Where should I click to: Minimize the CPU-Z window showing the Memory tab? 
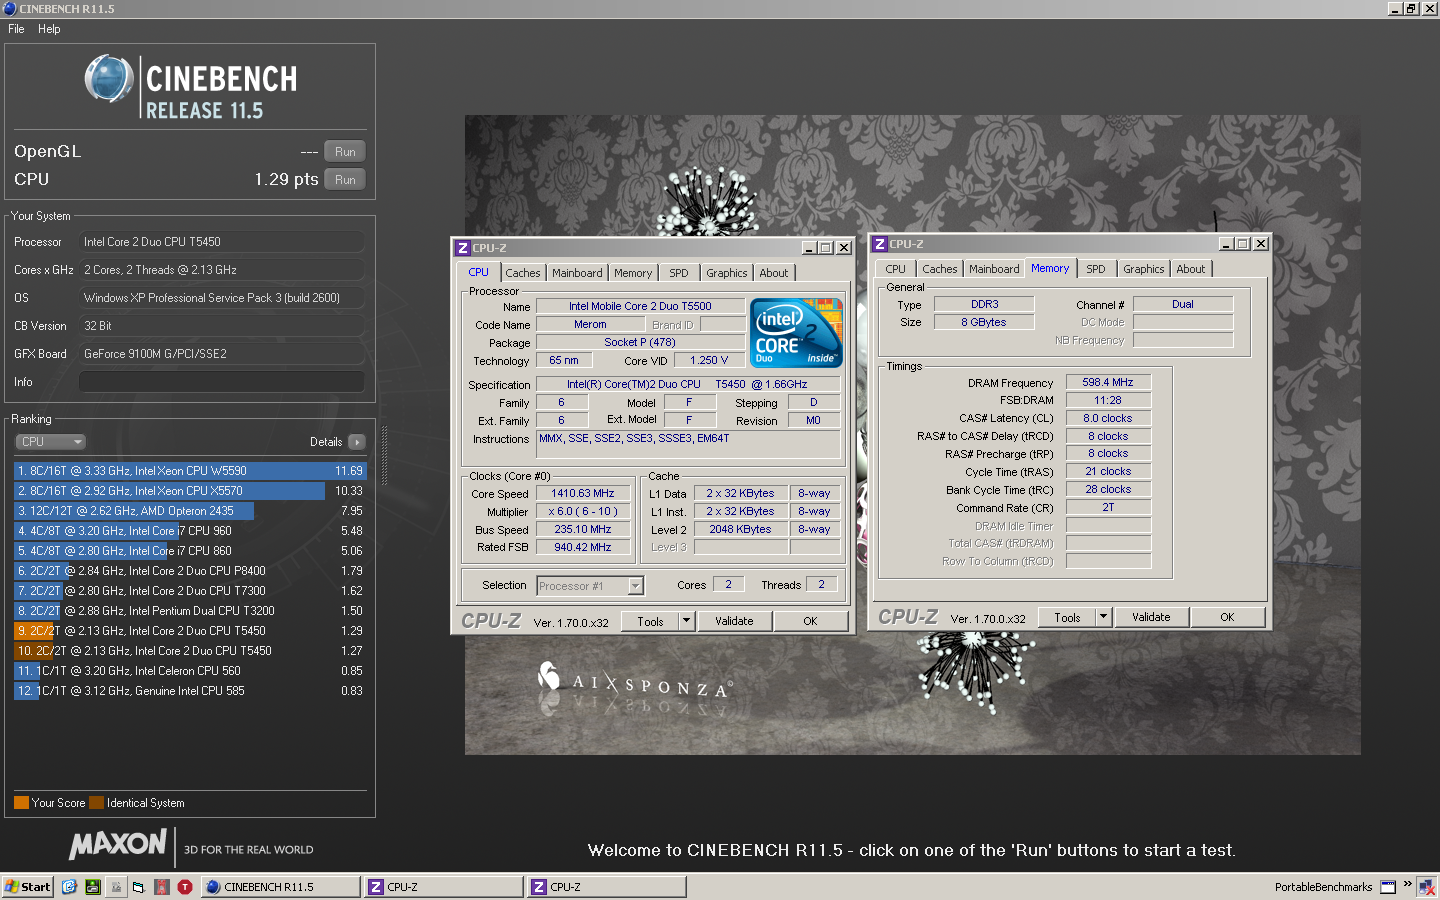click(x=1226, y=244)
